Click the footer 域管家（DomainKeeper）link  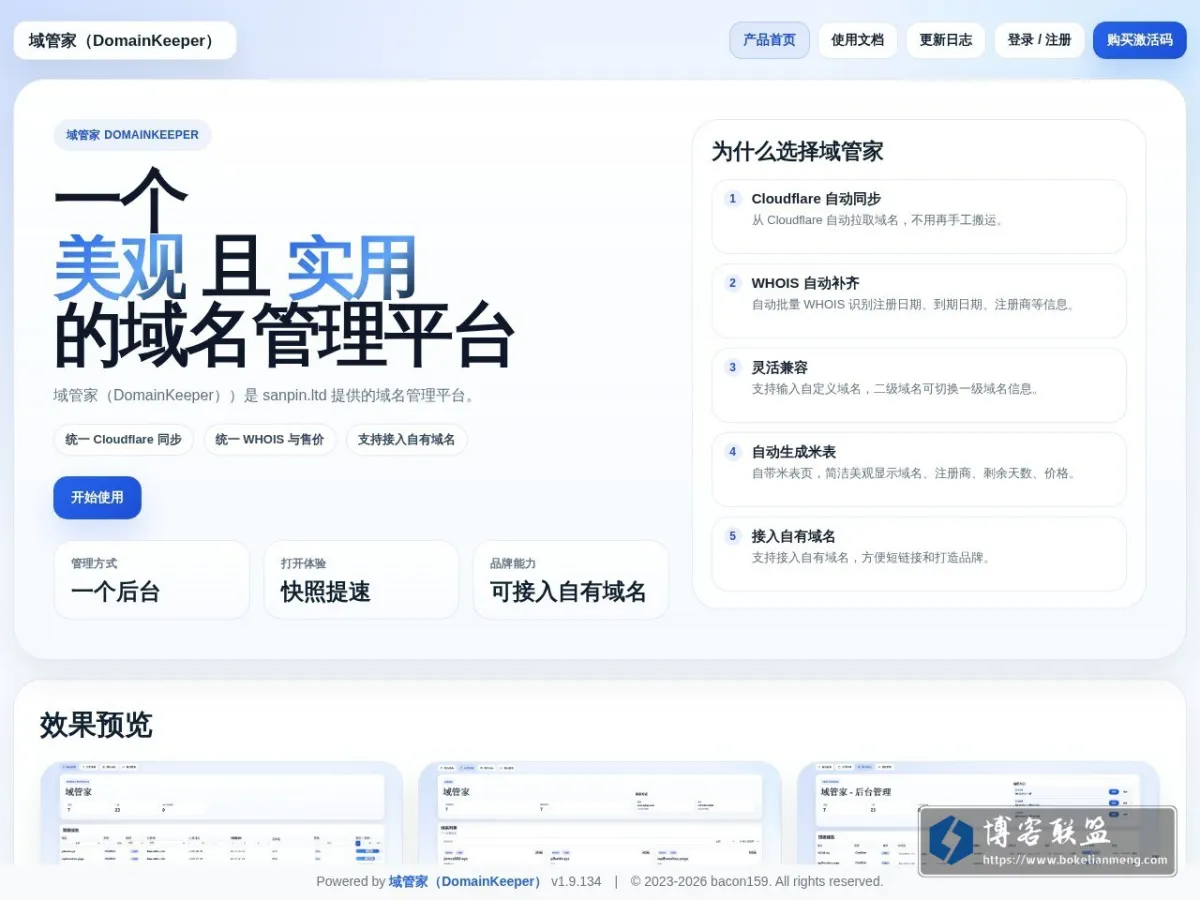466,882
